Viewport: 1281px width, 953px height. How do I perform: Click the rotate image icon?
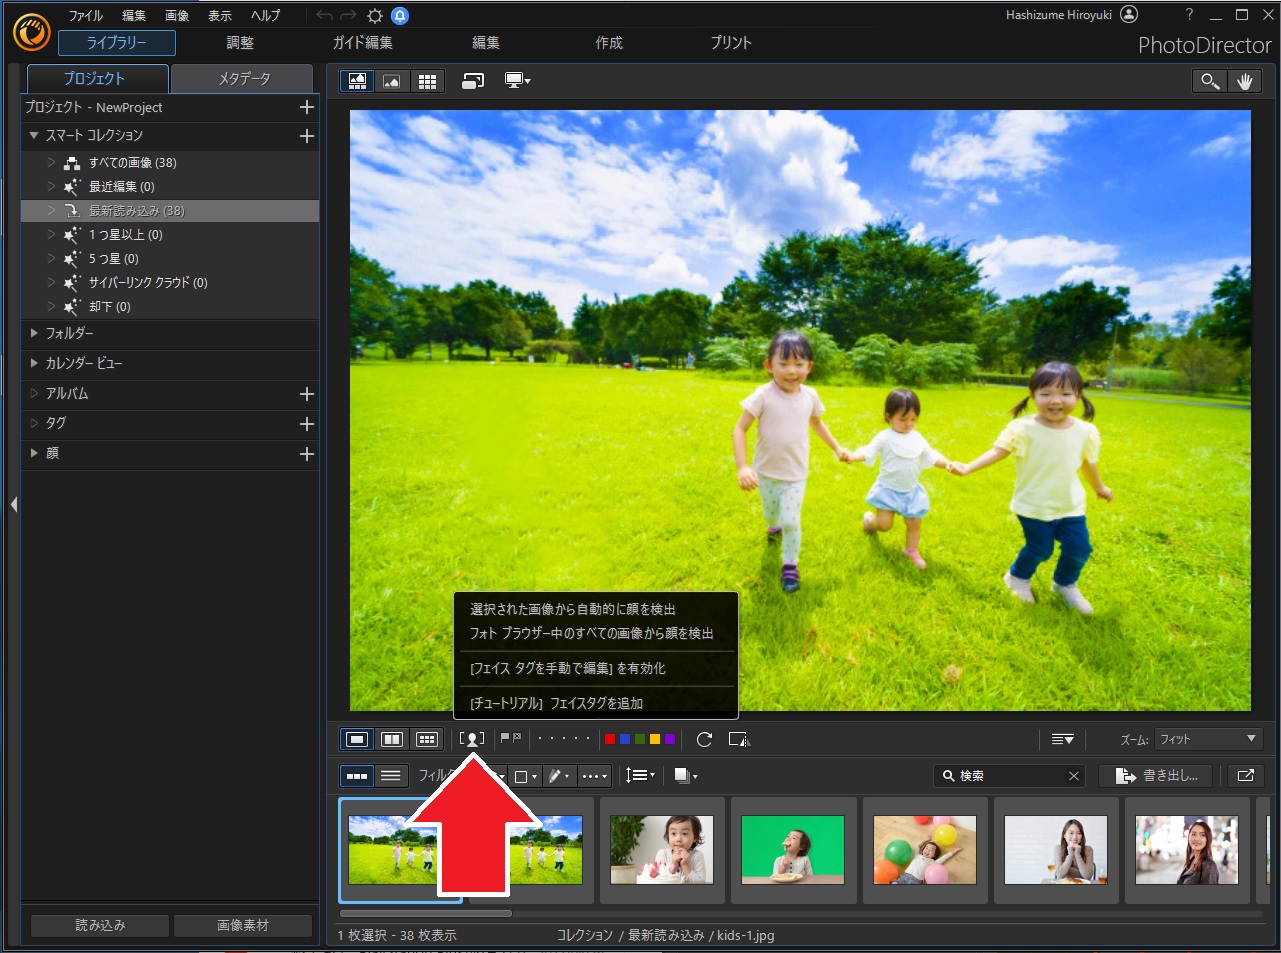point(704,739)
